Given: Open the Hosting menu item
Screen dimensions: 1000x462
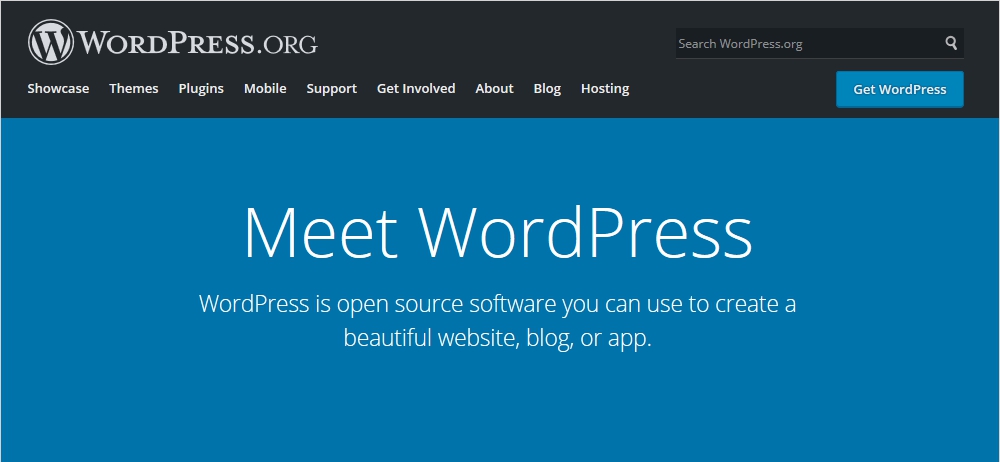Looking at the screenshot, I should [x=605, y=89].
